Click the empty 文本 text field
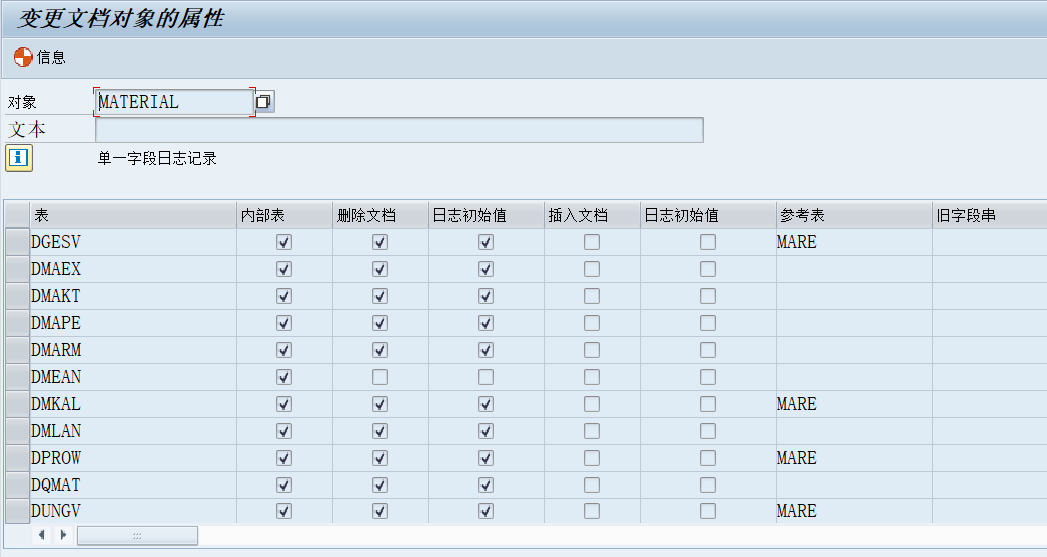Image resolution: width=1047 pixels, height=557 pixels. coord(399,130)
